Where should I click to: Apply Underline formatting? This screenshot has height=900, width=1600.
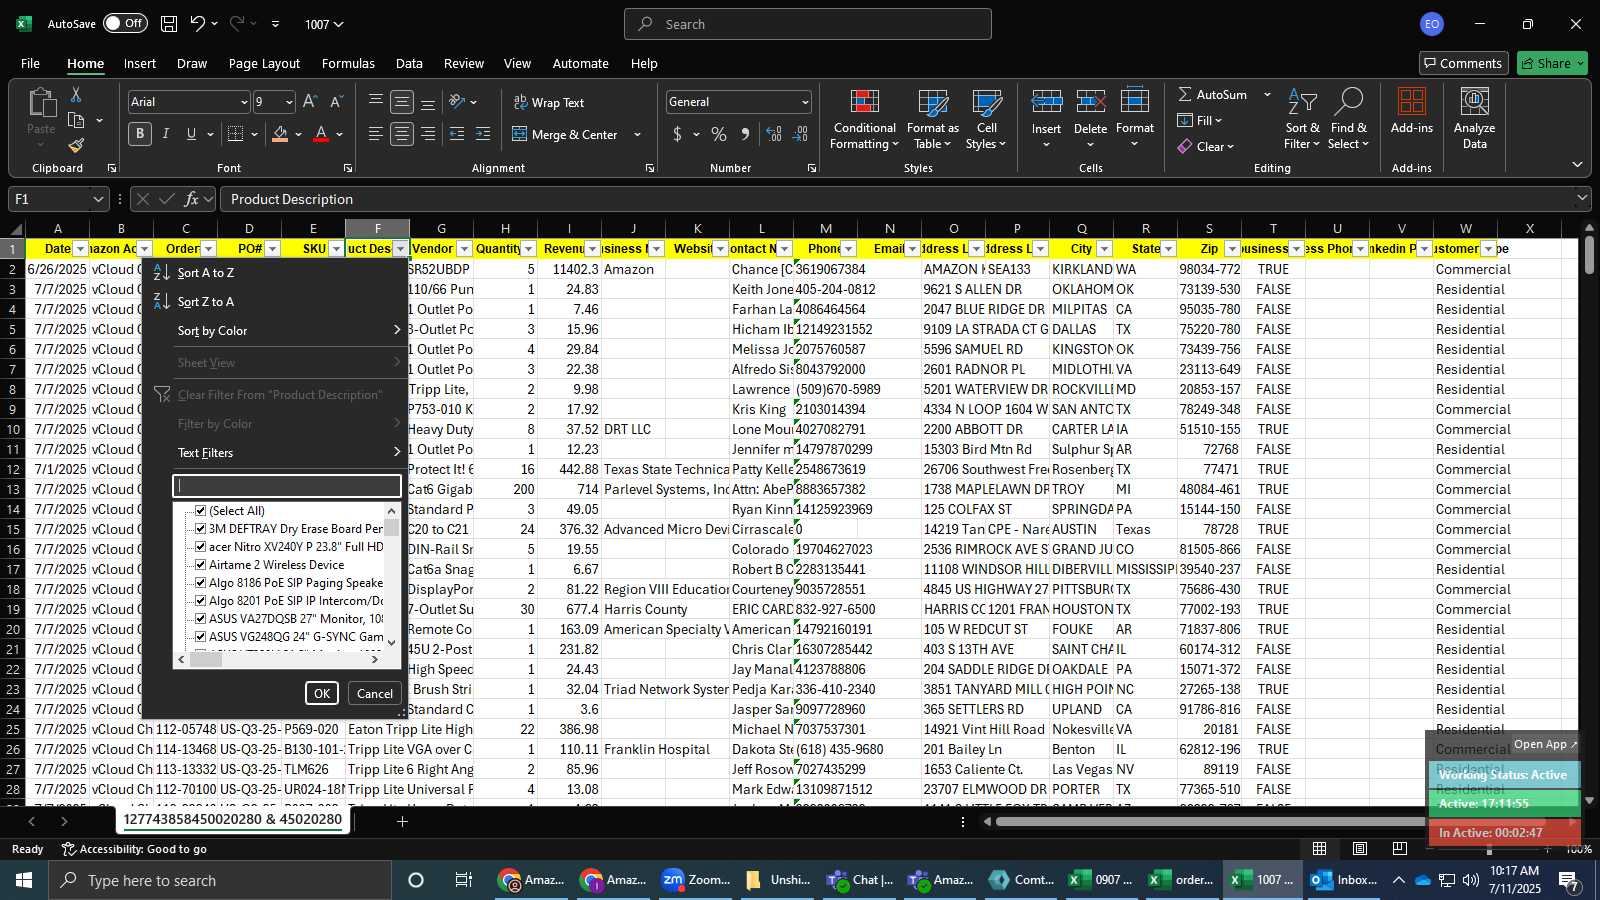point(191,134)
